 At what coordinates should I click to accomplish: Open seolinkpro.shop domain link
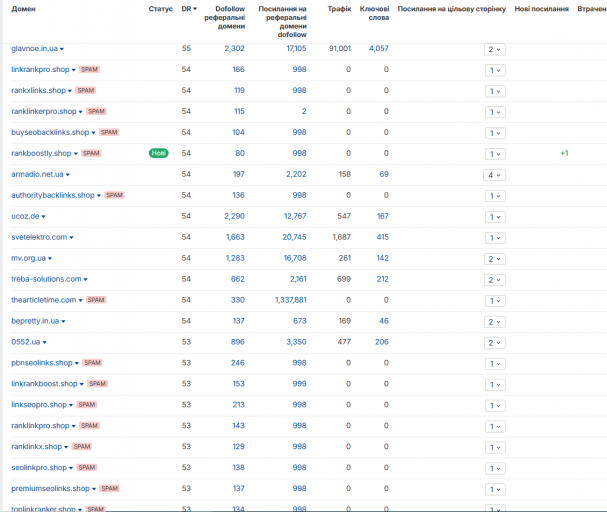pos(39,467)
